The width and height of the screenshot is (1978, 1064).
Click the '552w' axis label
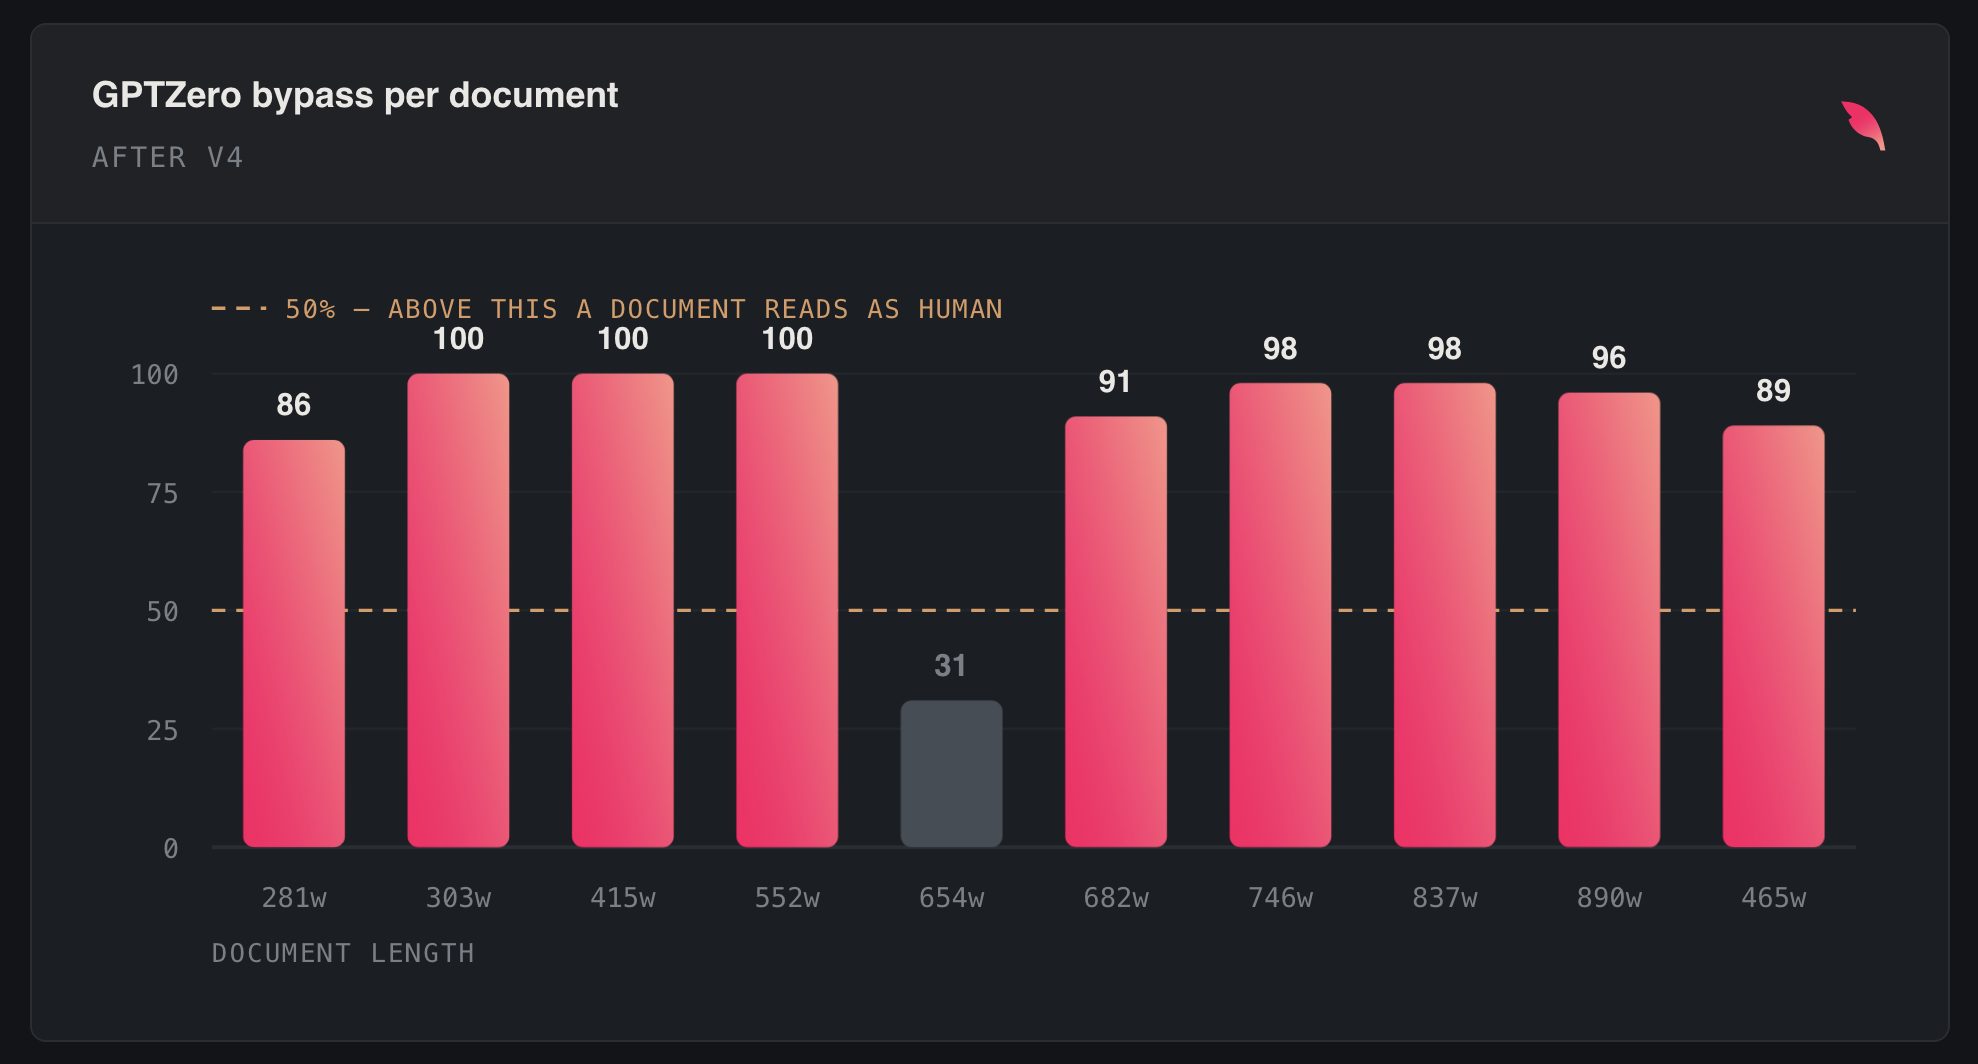pyautogui.click(x=787, y=898)
